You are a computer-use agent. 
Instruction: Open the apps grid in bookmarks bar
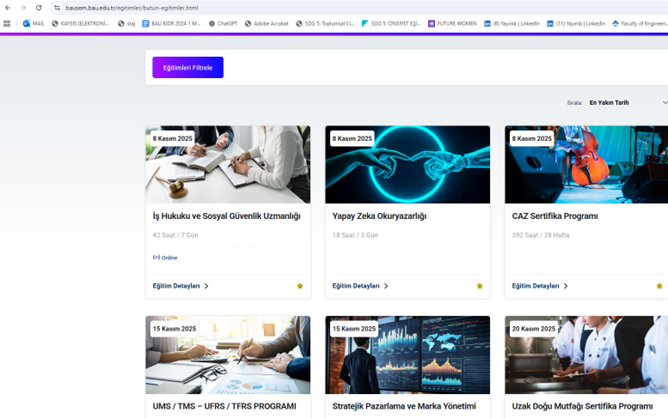(x=7, y=23)
